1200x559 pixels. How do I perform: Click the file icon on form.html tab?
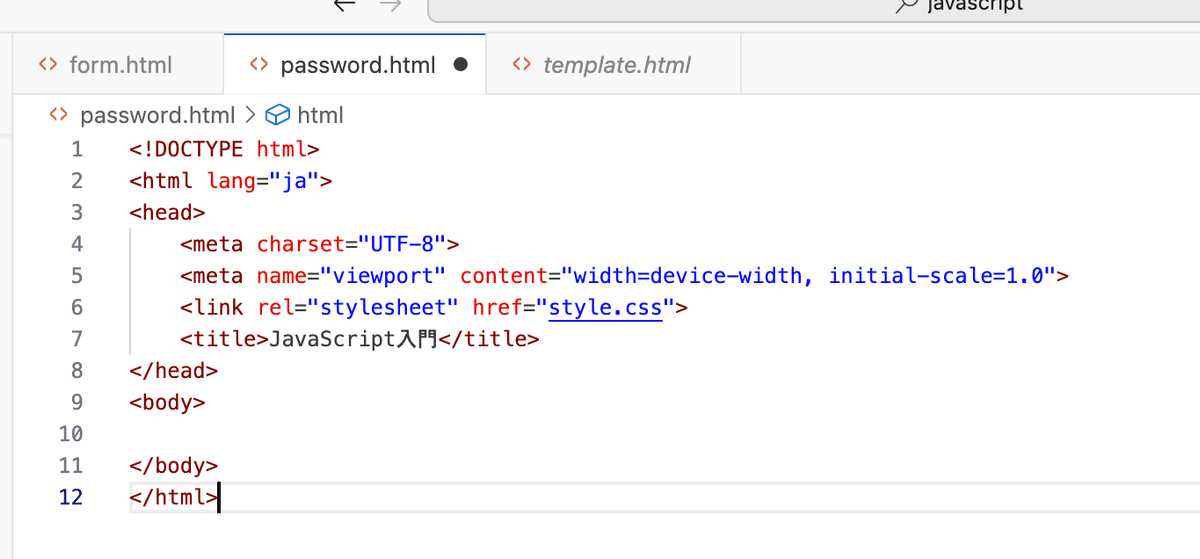coord(47,65)
